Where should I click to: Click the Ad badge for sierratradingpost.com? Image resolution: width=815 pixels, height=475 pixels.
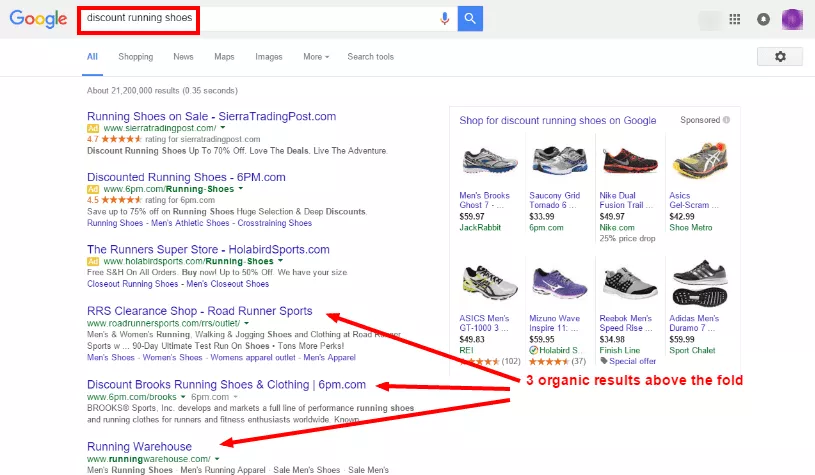click(x=93, y=128)
